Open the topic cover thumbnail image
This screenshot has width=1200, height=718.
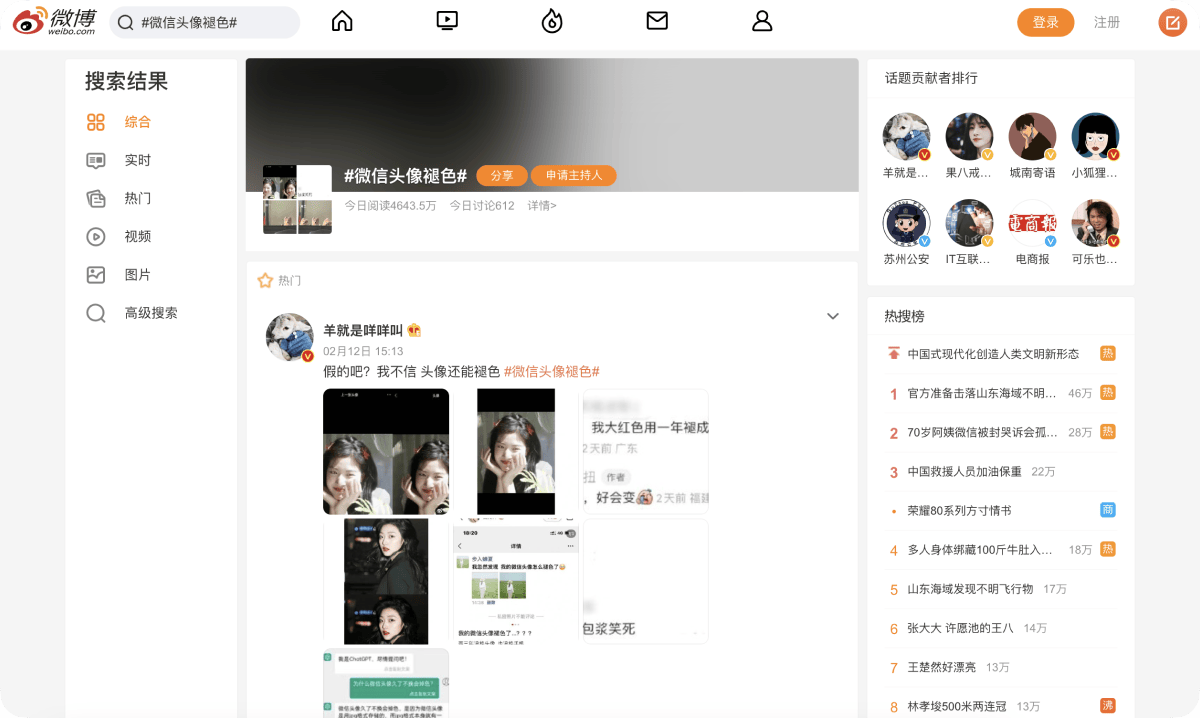pos(297,200)
